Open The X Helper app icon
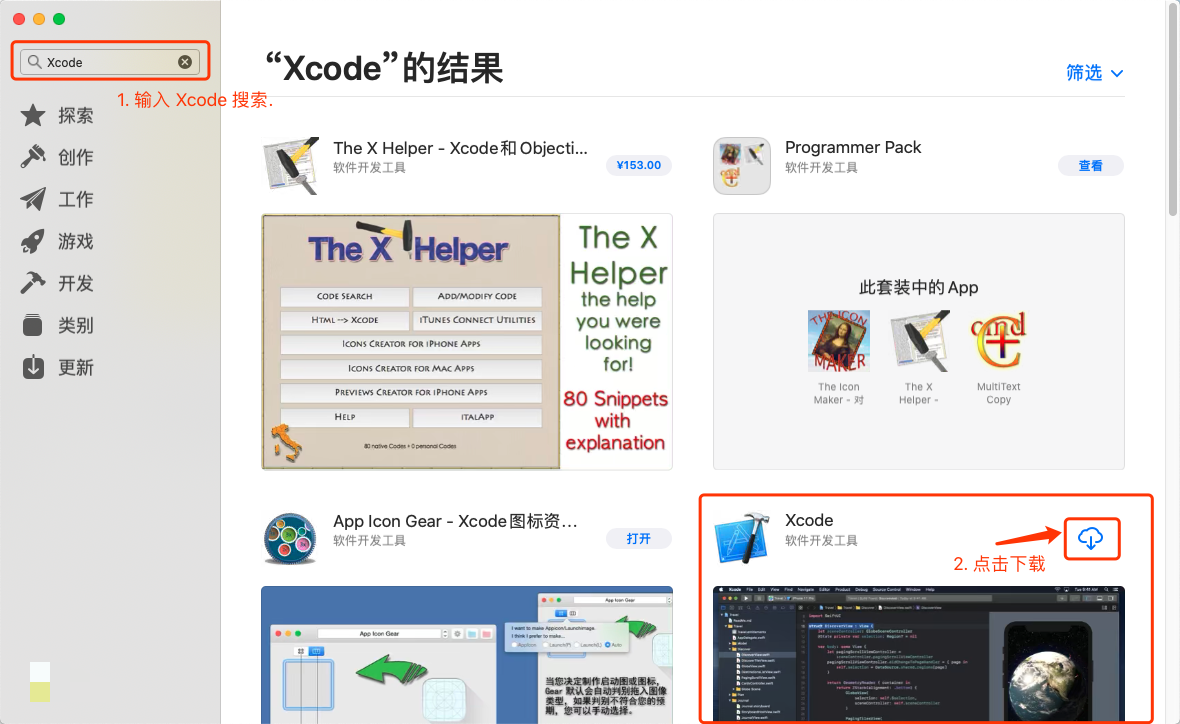 tap(290, 166)
